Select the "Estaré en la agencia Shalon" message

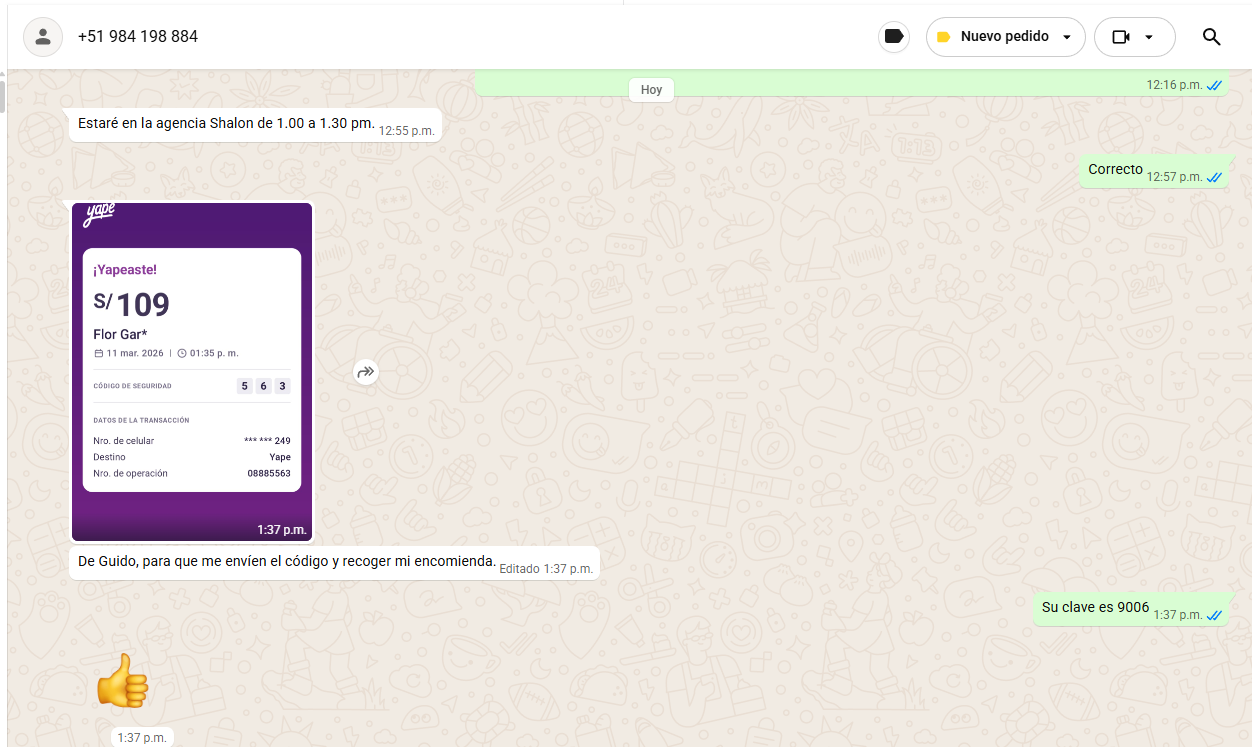[x=226, y=124]
